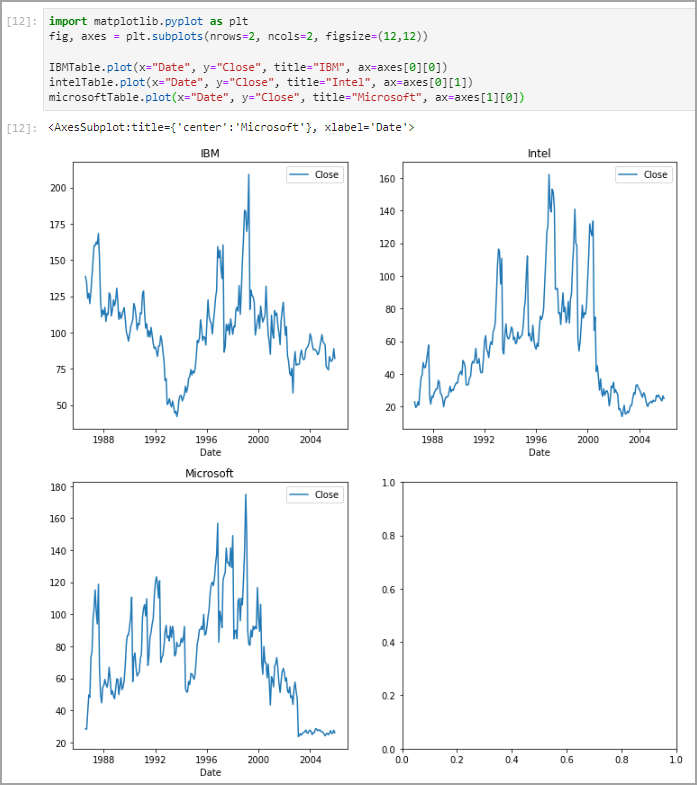Click the 'import matplotlib.pyplot as plt' line
The height and width of the screenshot is (785, 697).
[x=148, y=21]
